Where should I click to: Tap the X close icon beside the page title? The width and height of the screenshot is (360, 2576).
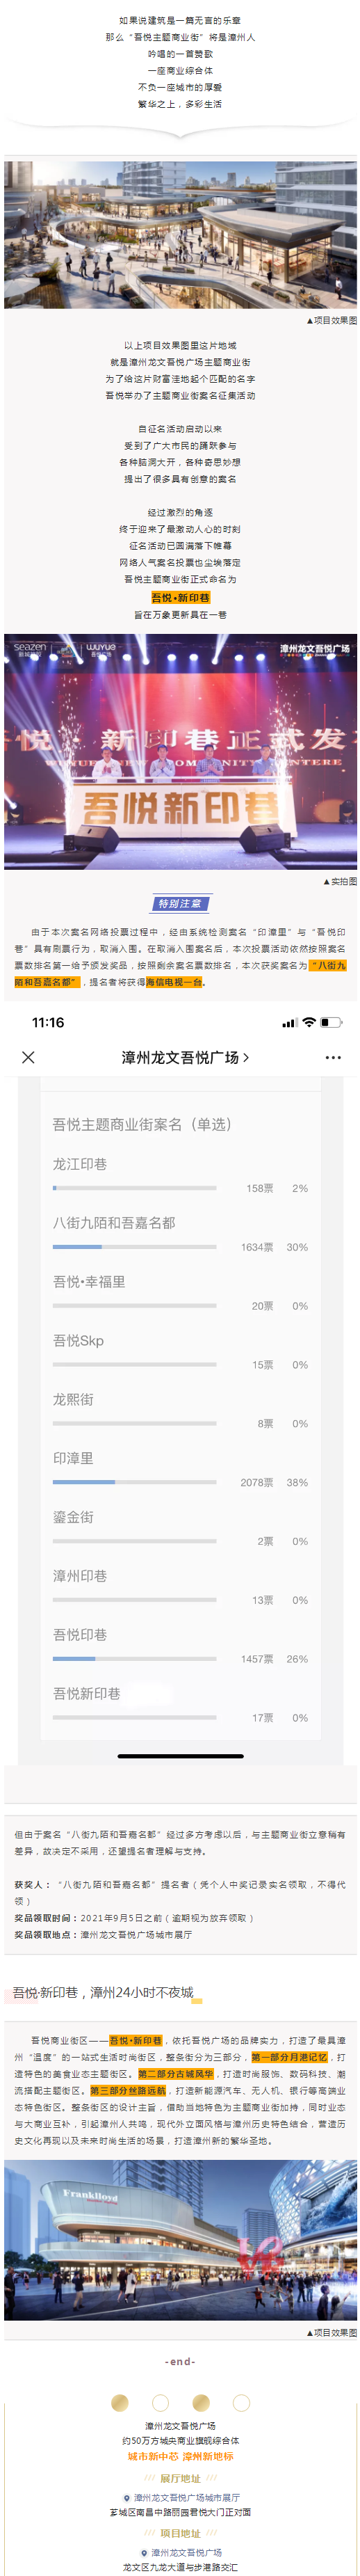28,1057
